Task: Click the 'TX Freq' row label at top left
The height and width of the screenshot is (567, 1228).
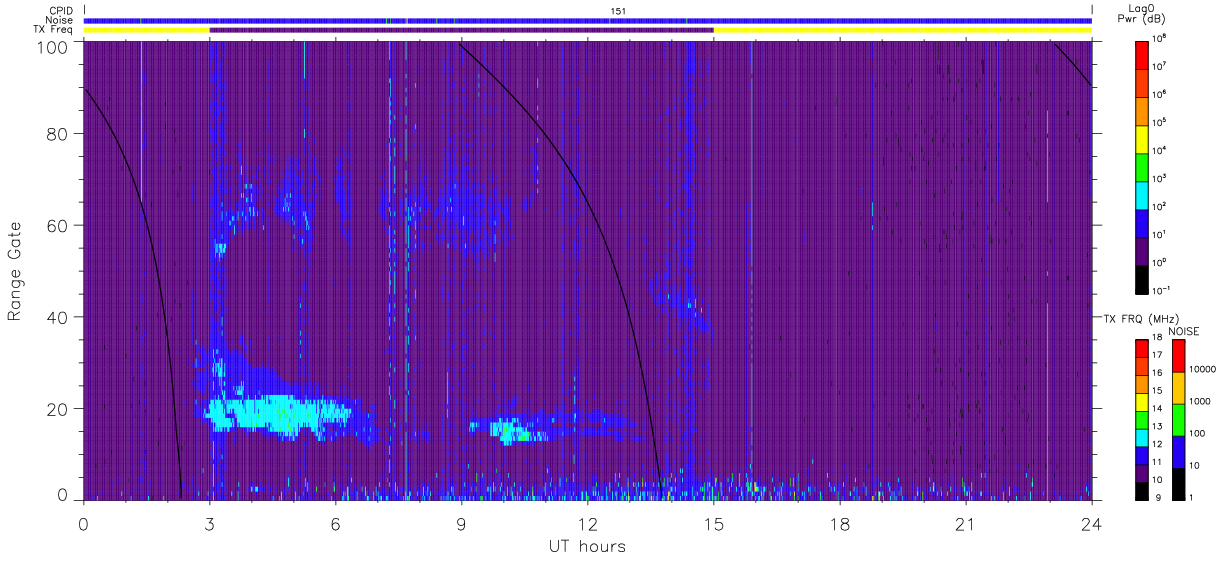Action: tap(54, 30)
